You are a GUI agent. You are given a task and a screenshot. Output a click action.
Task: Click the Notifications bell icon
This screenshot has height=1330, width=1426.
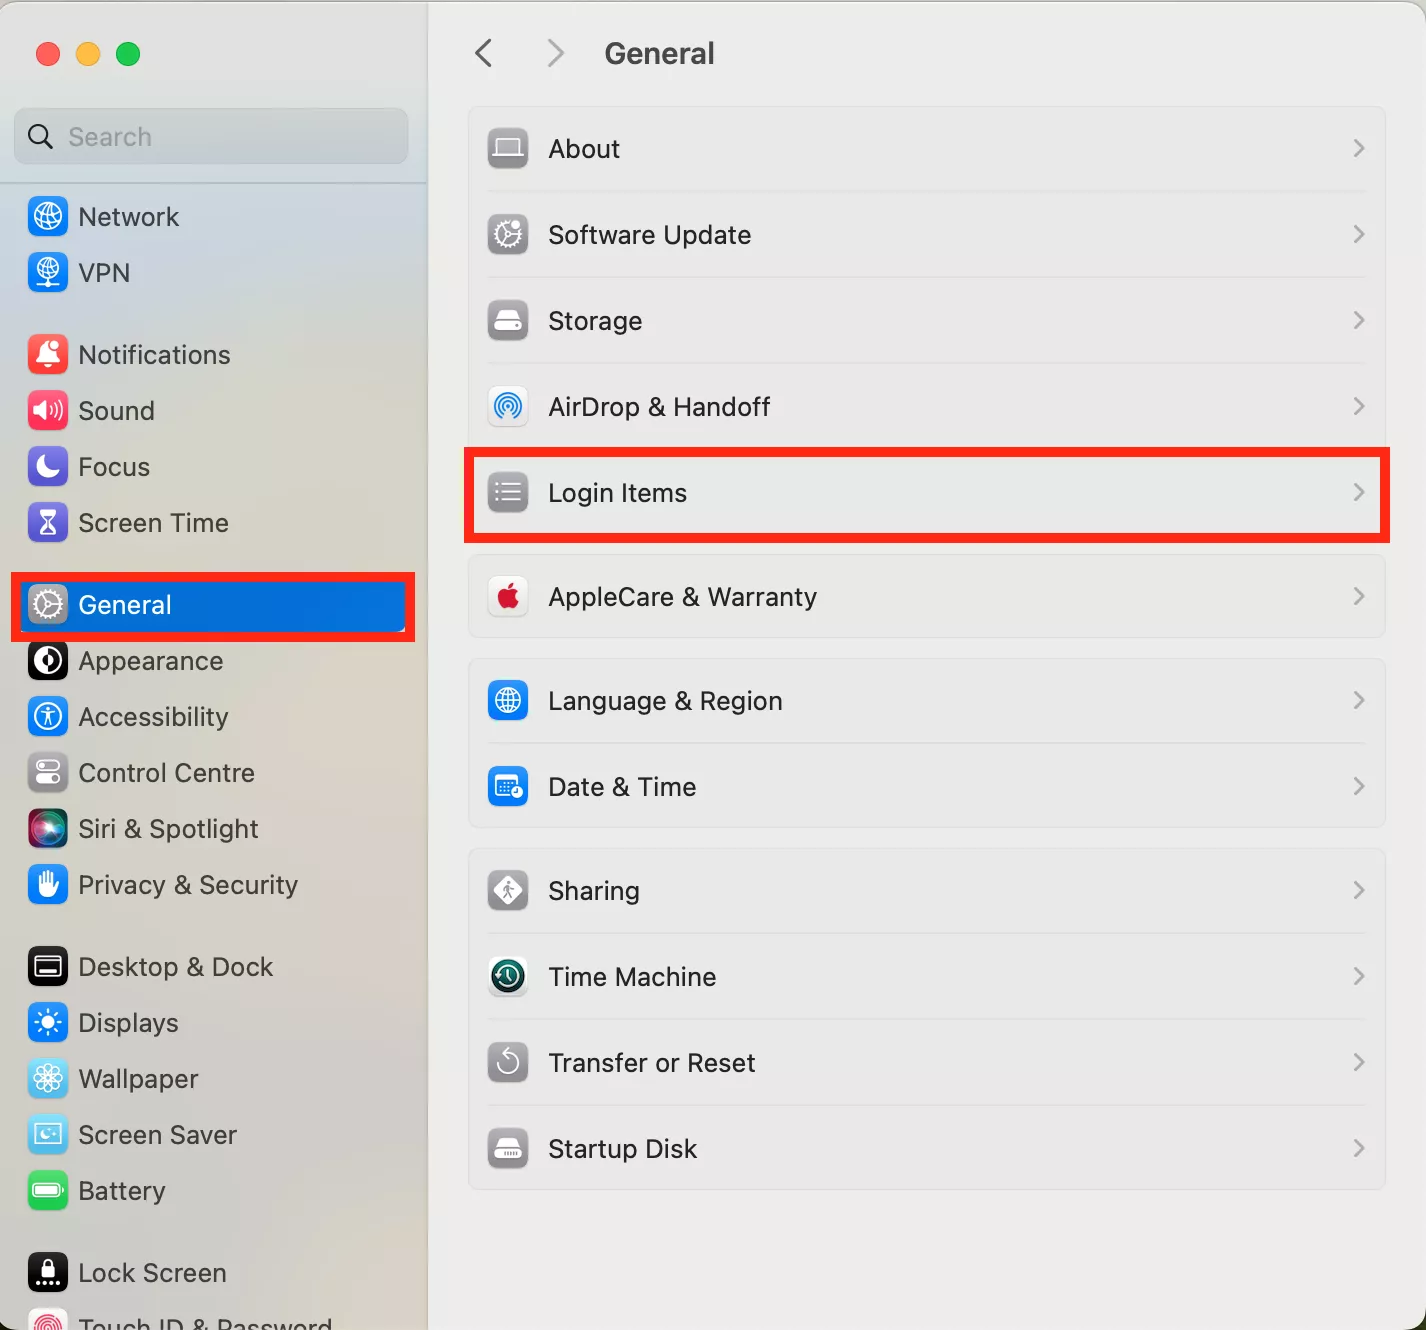[x=48, y=355]
